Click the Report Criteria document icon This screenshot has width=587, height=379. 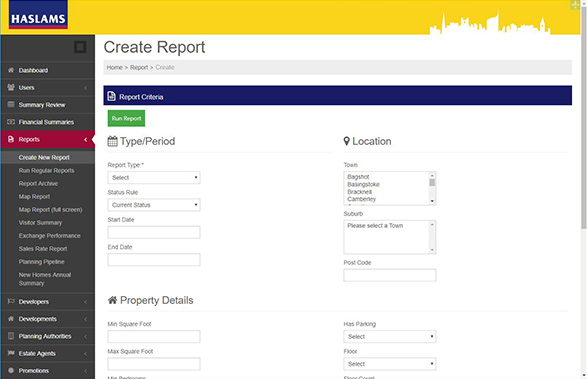[x=112, y=96]
